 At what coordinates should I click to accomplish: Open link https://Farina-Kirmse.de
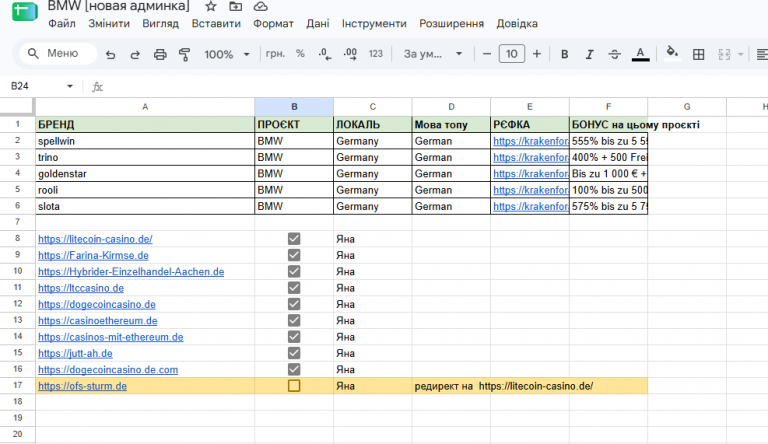[x=93, y=255]
